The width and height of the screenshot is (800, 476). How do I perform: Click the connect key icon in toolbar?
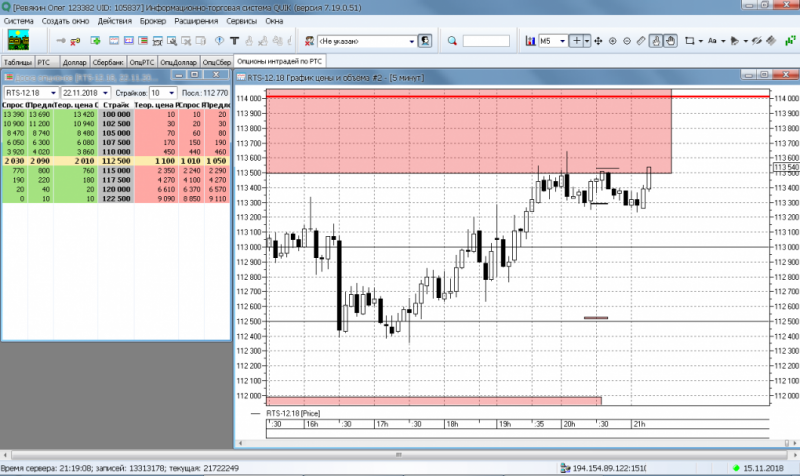click(x=60, y=41)
